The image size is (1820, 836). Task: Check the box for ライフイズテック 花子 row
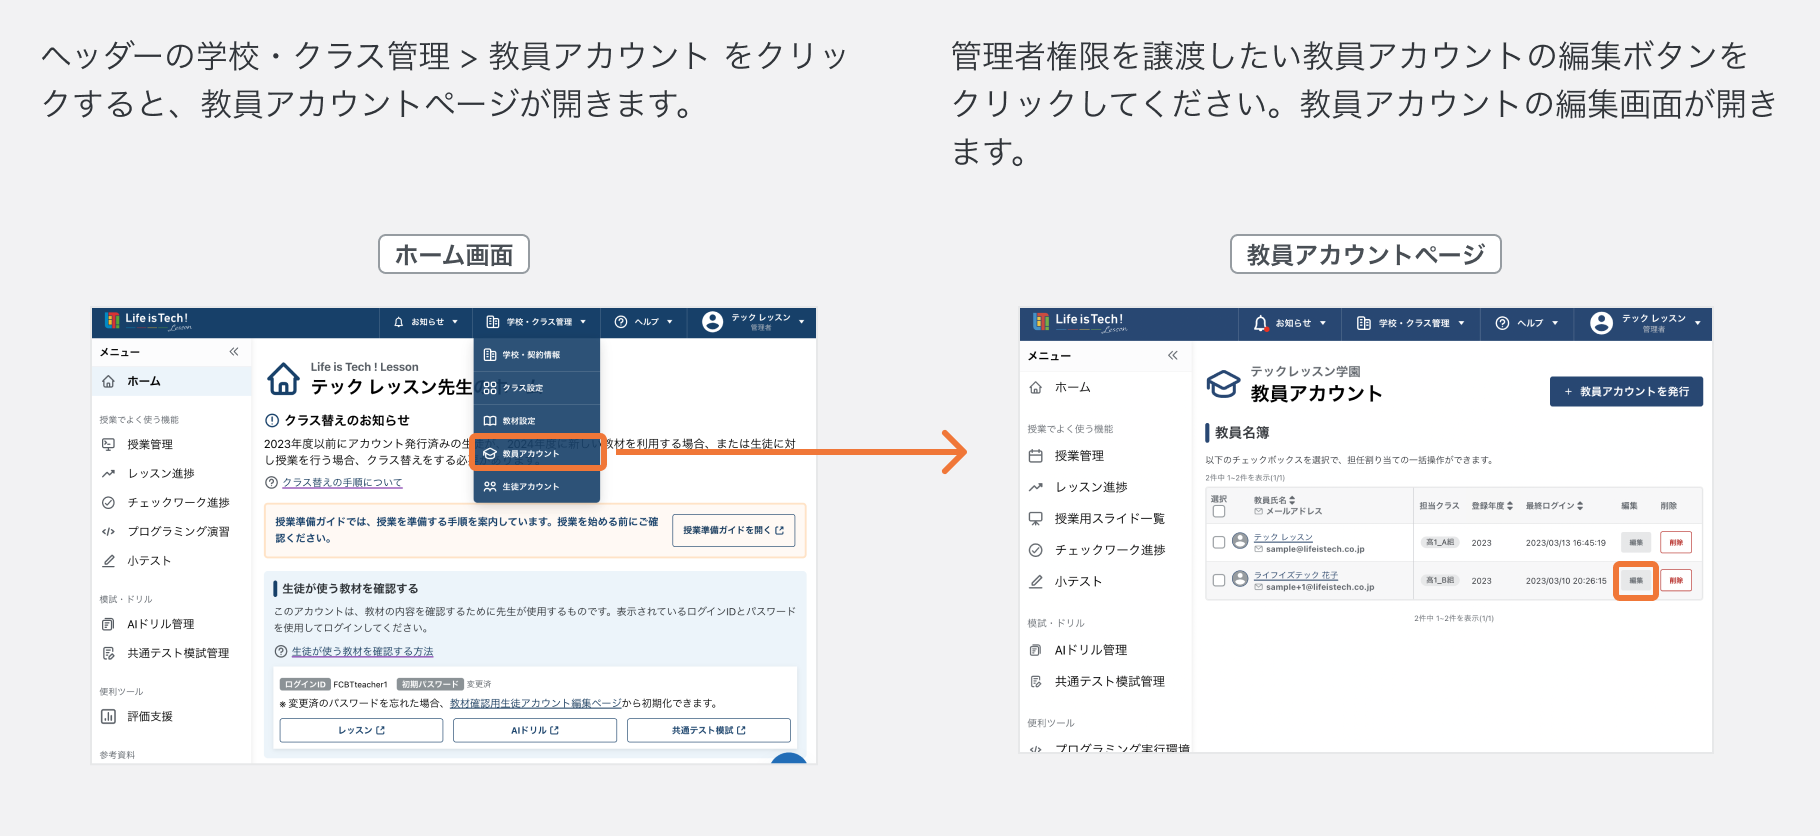1218,580
